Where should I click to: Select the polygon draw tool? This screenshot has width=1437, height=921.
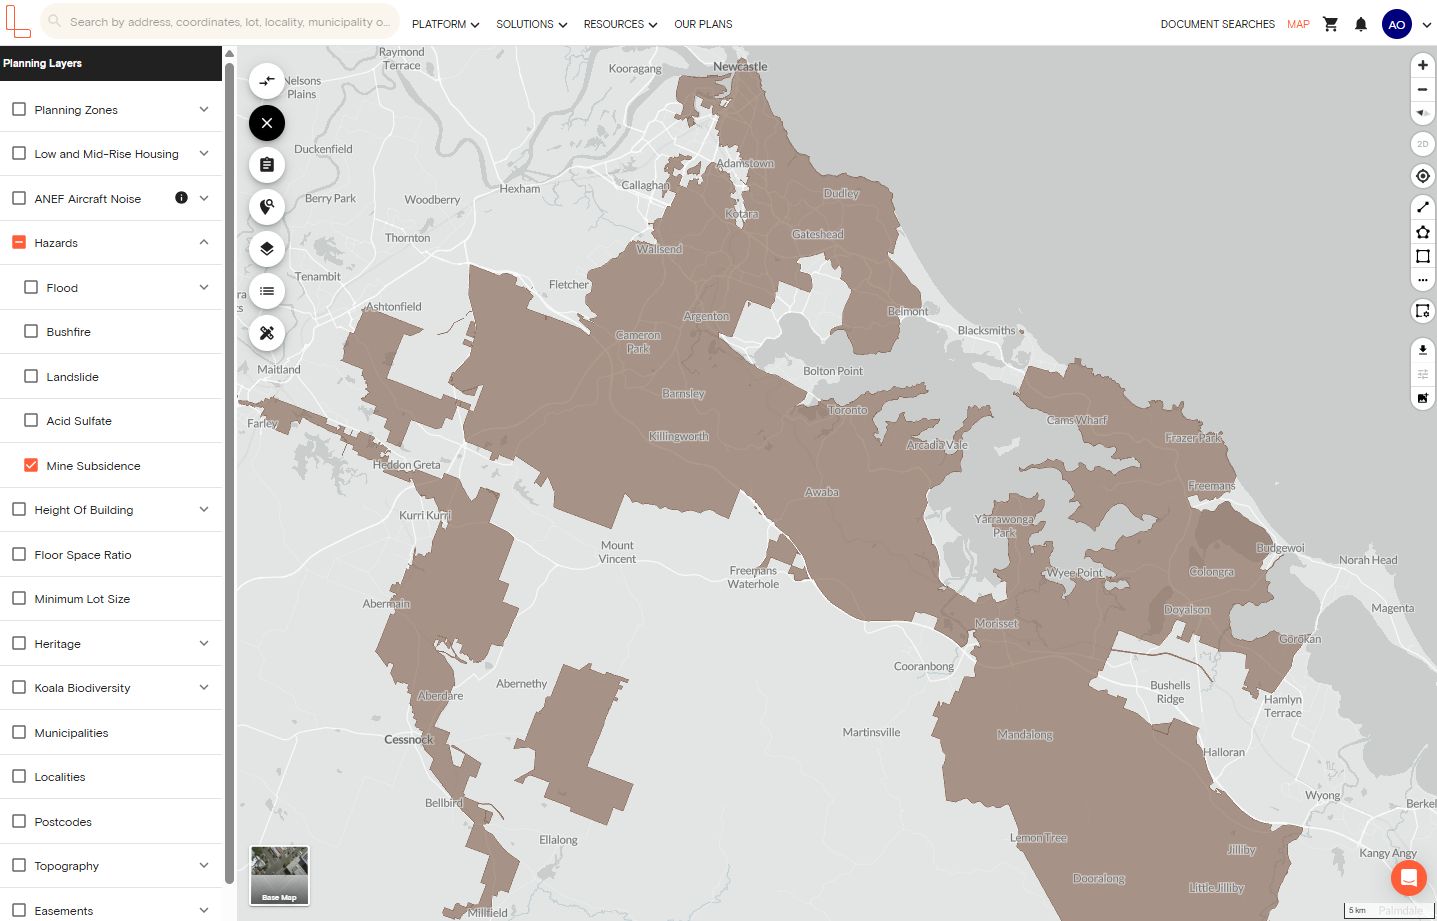click(x=1422, y=232)
